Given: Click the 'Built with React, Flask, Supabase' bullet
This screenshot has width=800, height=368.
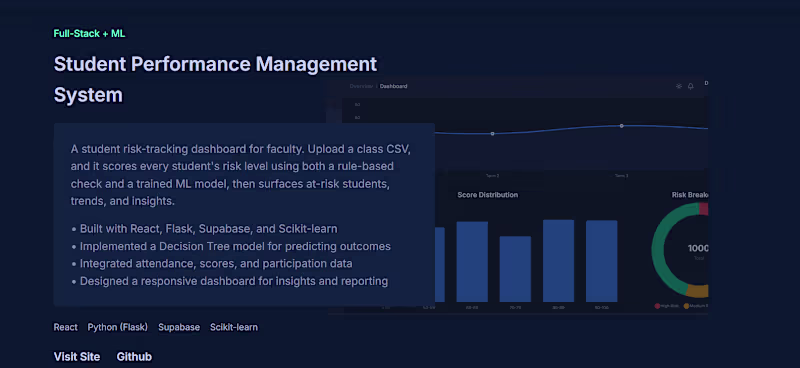Looking at the screenshot, I should [x=204, y=229].
